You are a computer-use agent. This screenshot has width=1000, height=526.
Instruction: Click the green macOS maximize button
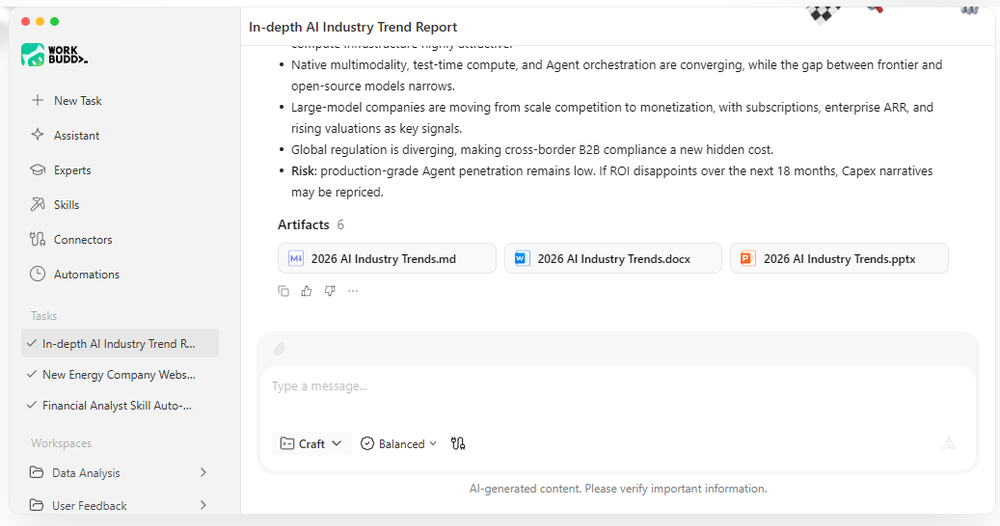(x=55, y=22)
